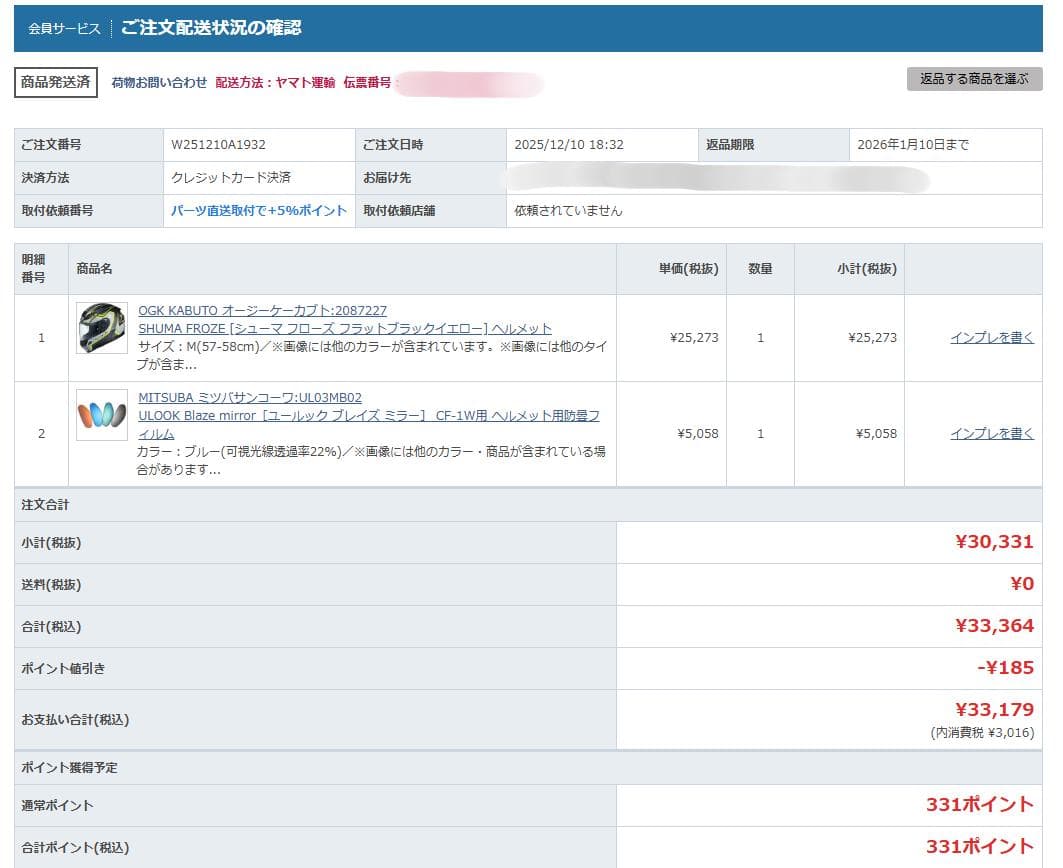Click the ¥33,179 payment total amount
The width and height of the screenshot is (1063, 868).
pos(993,710)
